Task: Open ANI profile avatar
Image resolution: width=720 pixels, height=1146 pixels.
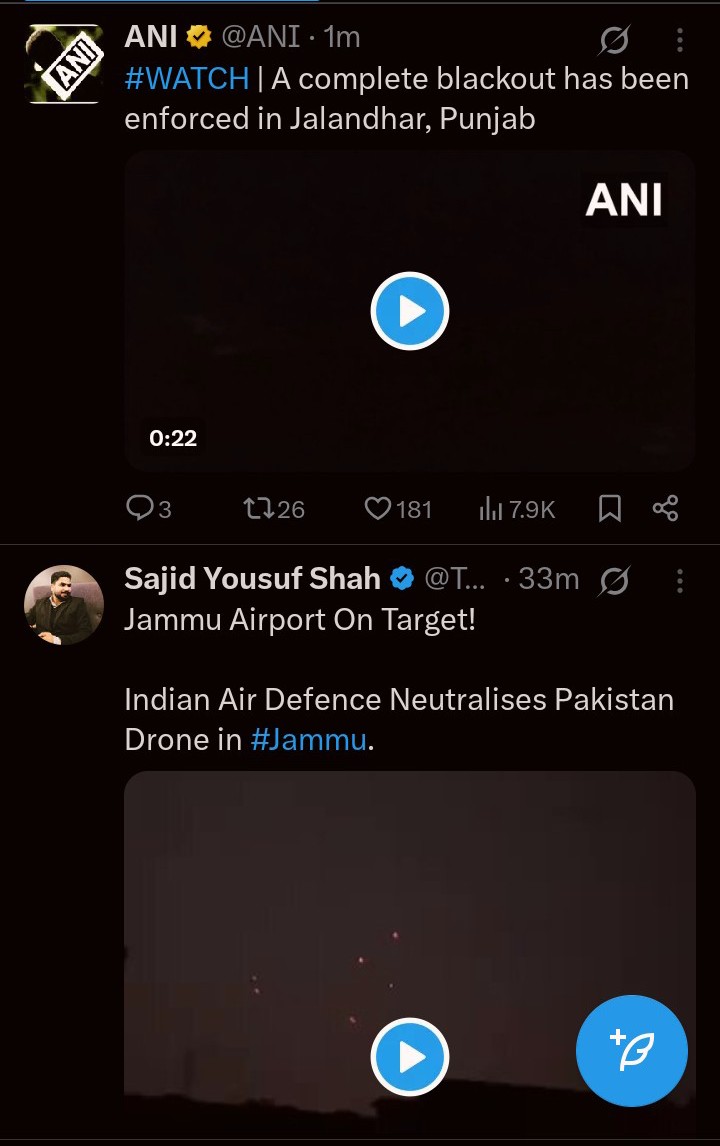Action: click(x=64, y=63)
